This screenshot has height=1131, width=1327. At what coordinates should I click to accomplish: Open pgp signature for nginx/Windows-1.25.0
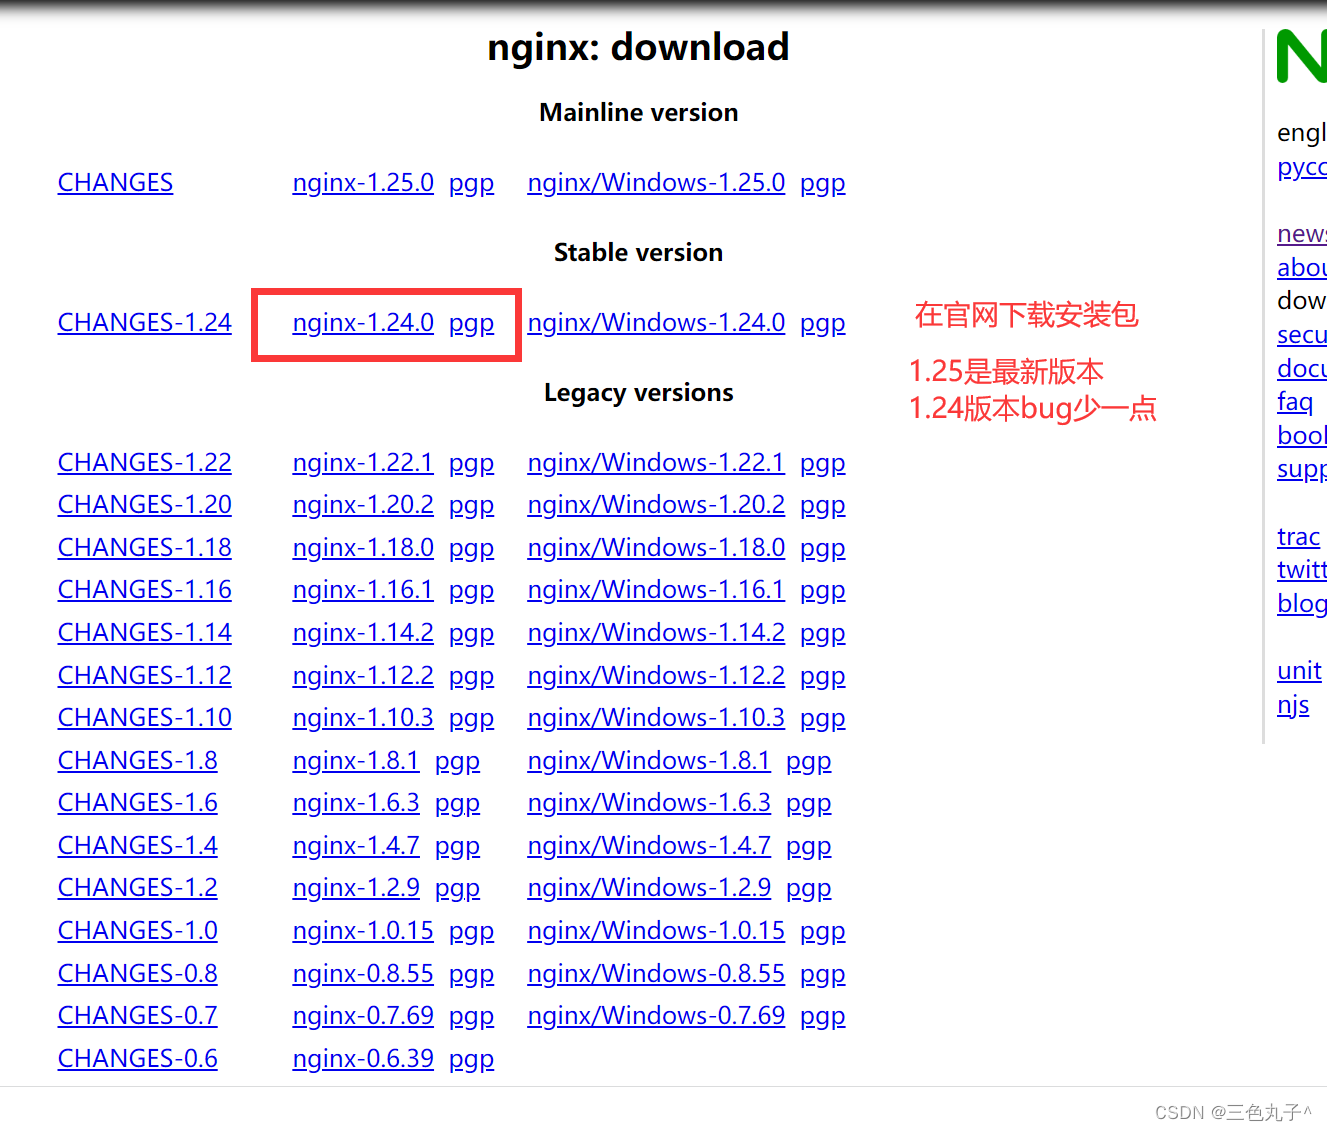822,184
